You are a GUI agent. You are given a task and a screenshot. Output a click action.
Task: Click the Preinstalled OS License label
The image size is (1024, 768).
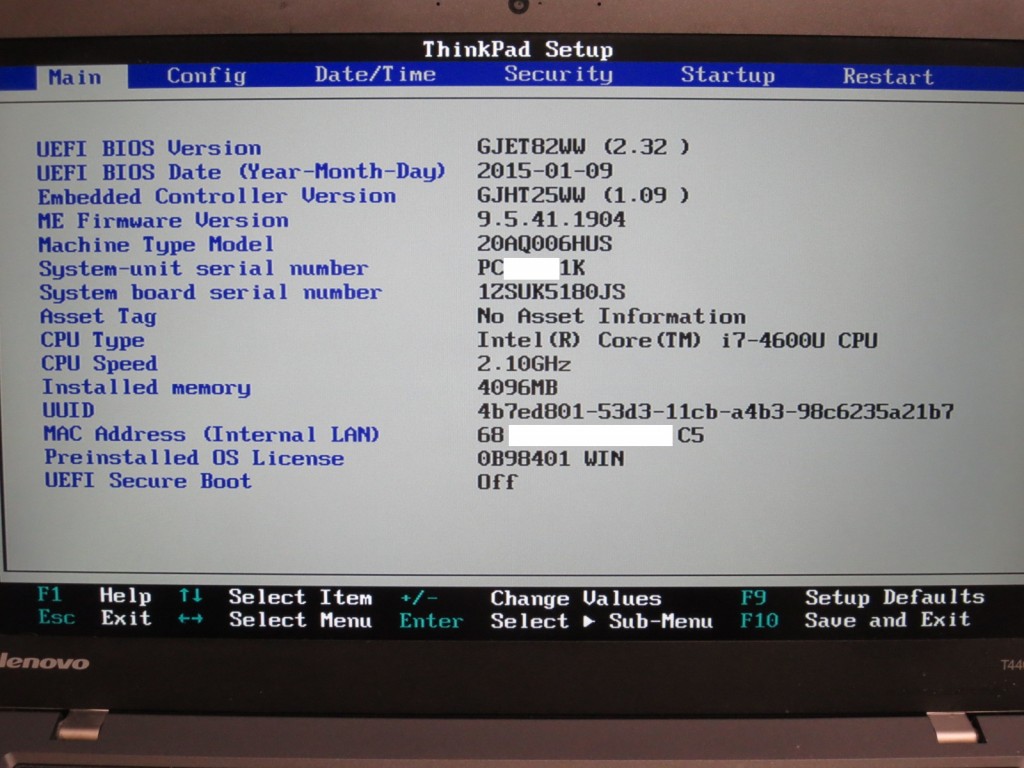194,458
